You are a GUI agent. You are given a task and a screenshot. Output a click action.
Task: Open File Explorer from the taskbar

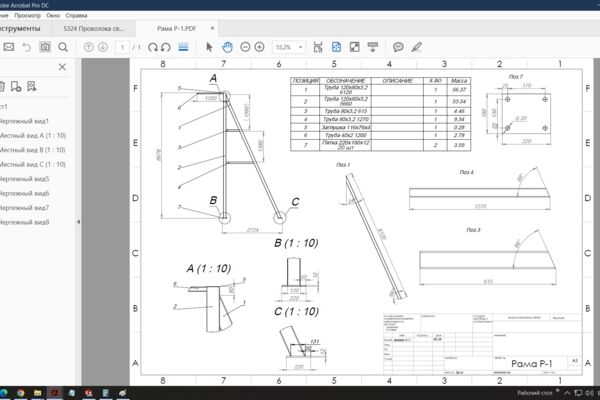coord(38,393)
